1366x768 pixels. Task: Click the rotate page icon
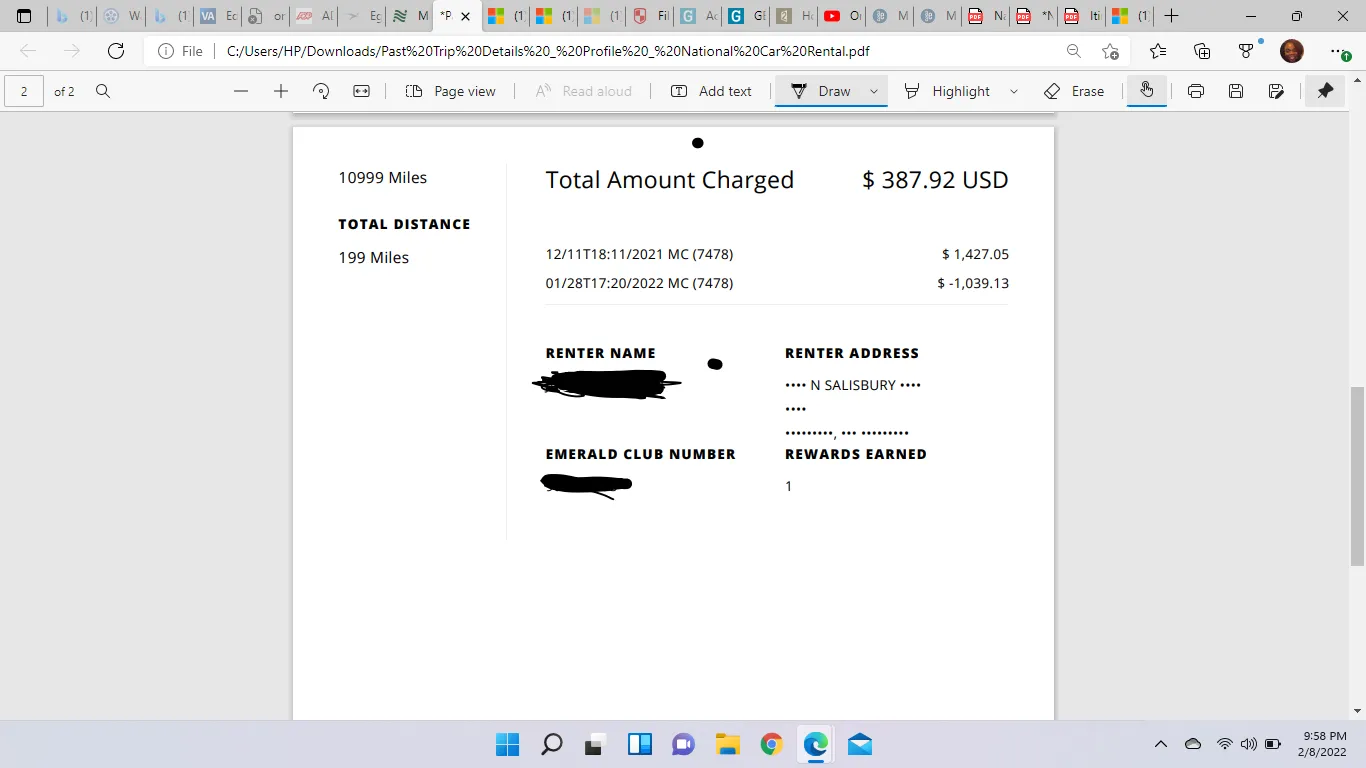[x=321, y=91]
